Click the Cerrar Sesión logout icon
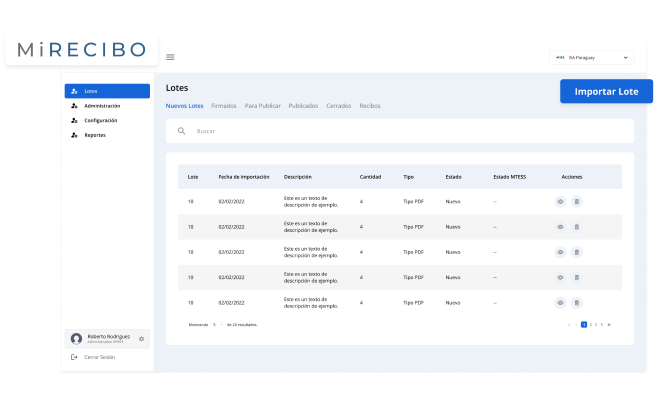Image resolution: width=657 pixels, height=406 pixels. pos(75,357)
